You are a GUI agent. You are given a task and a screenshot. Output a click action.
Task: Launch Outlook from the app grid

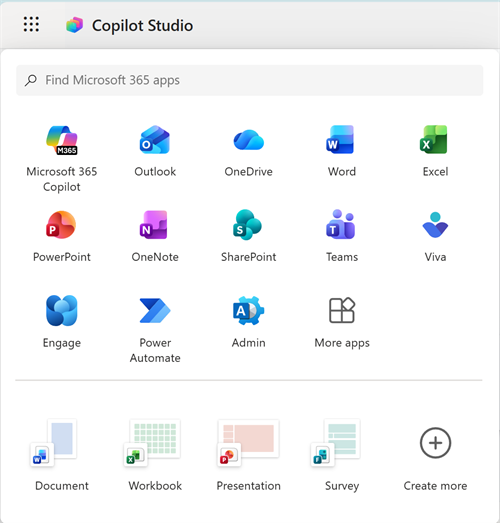pos(155,140)
